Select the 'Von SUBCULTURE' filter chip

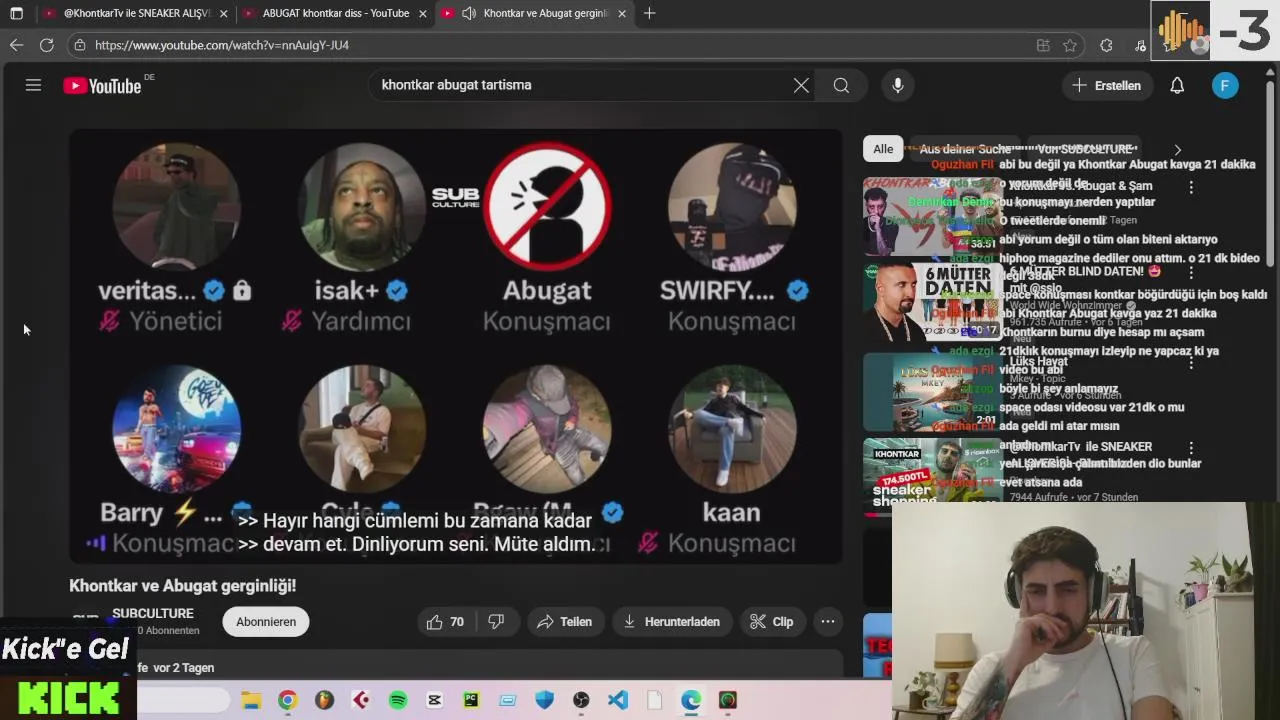point(1084,149)
